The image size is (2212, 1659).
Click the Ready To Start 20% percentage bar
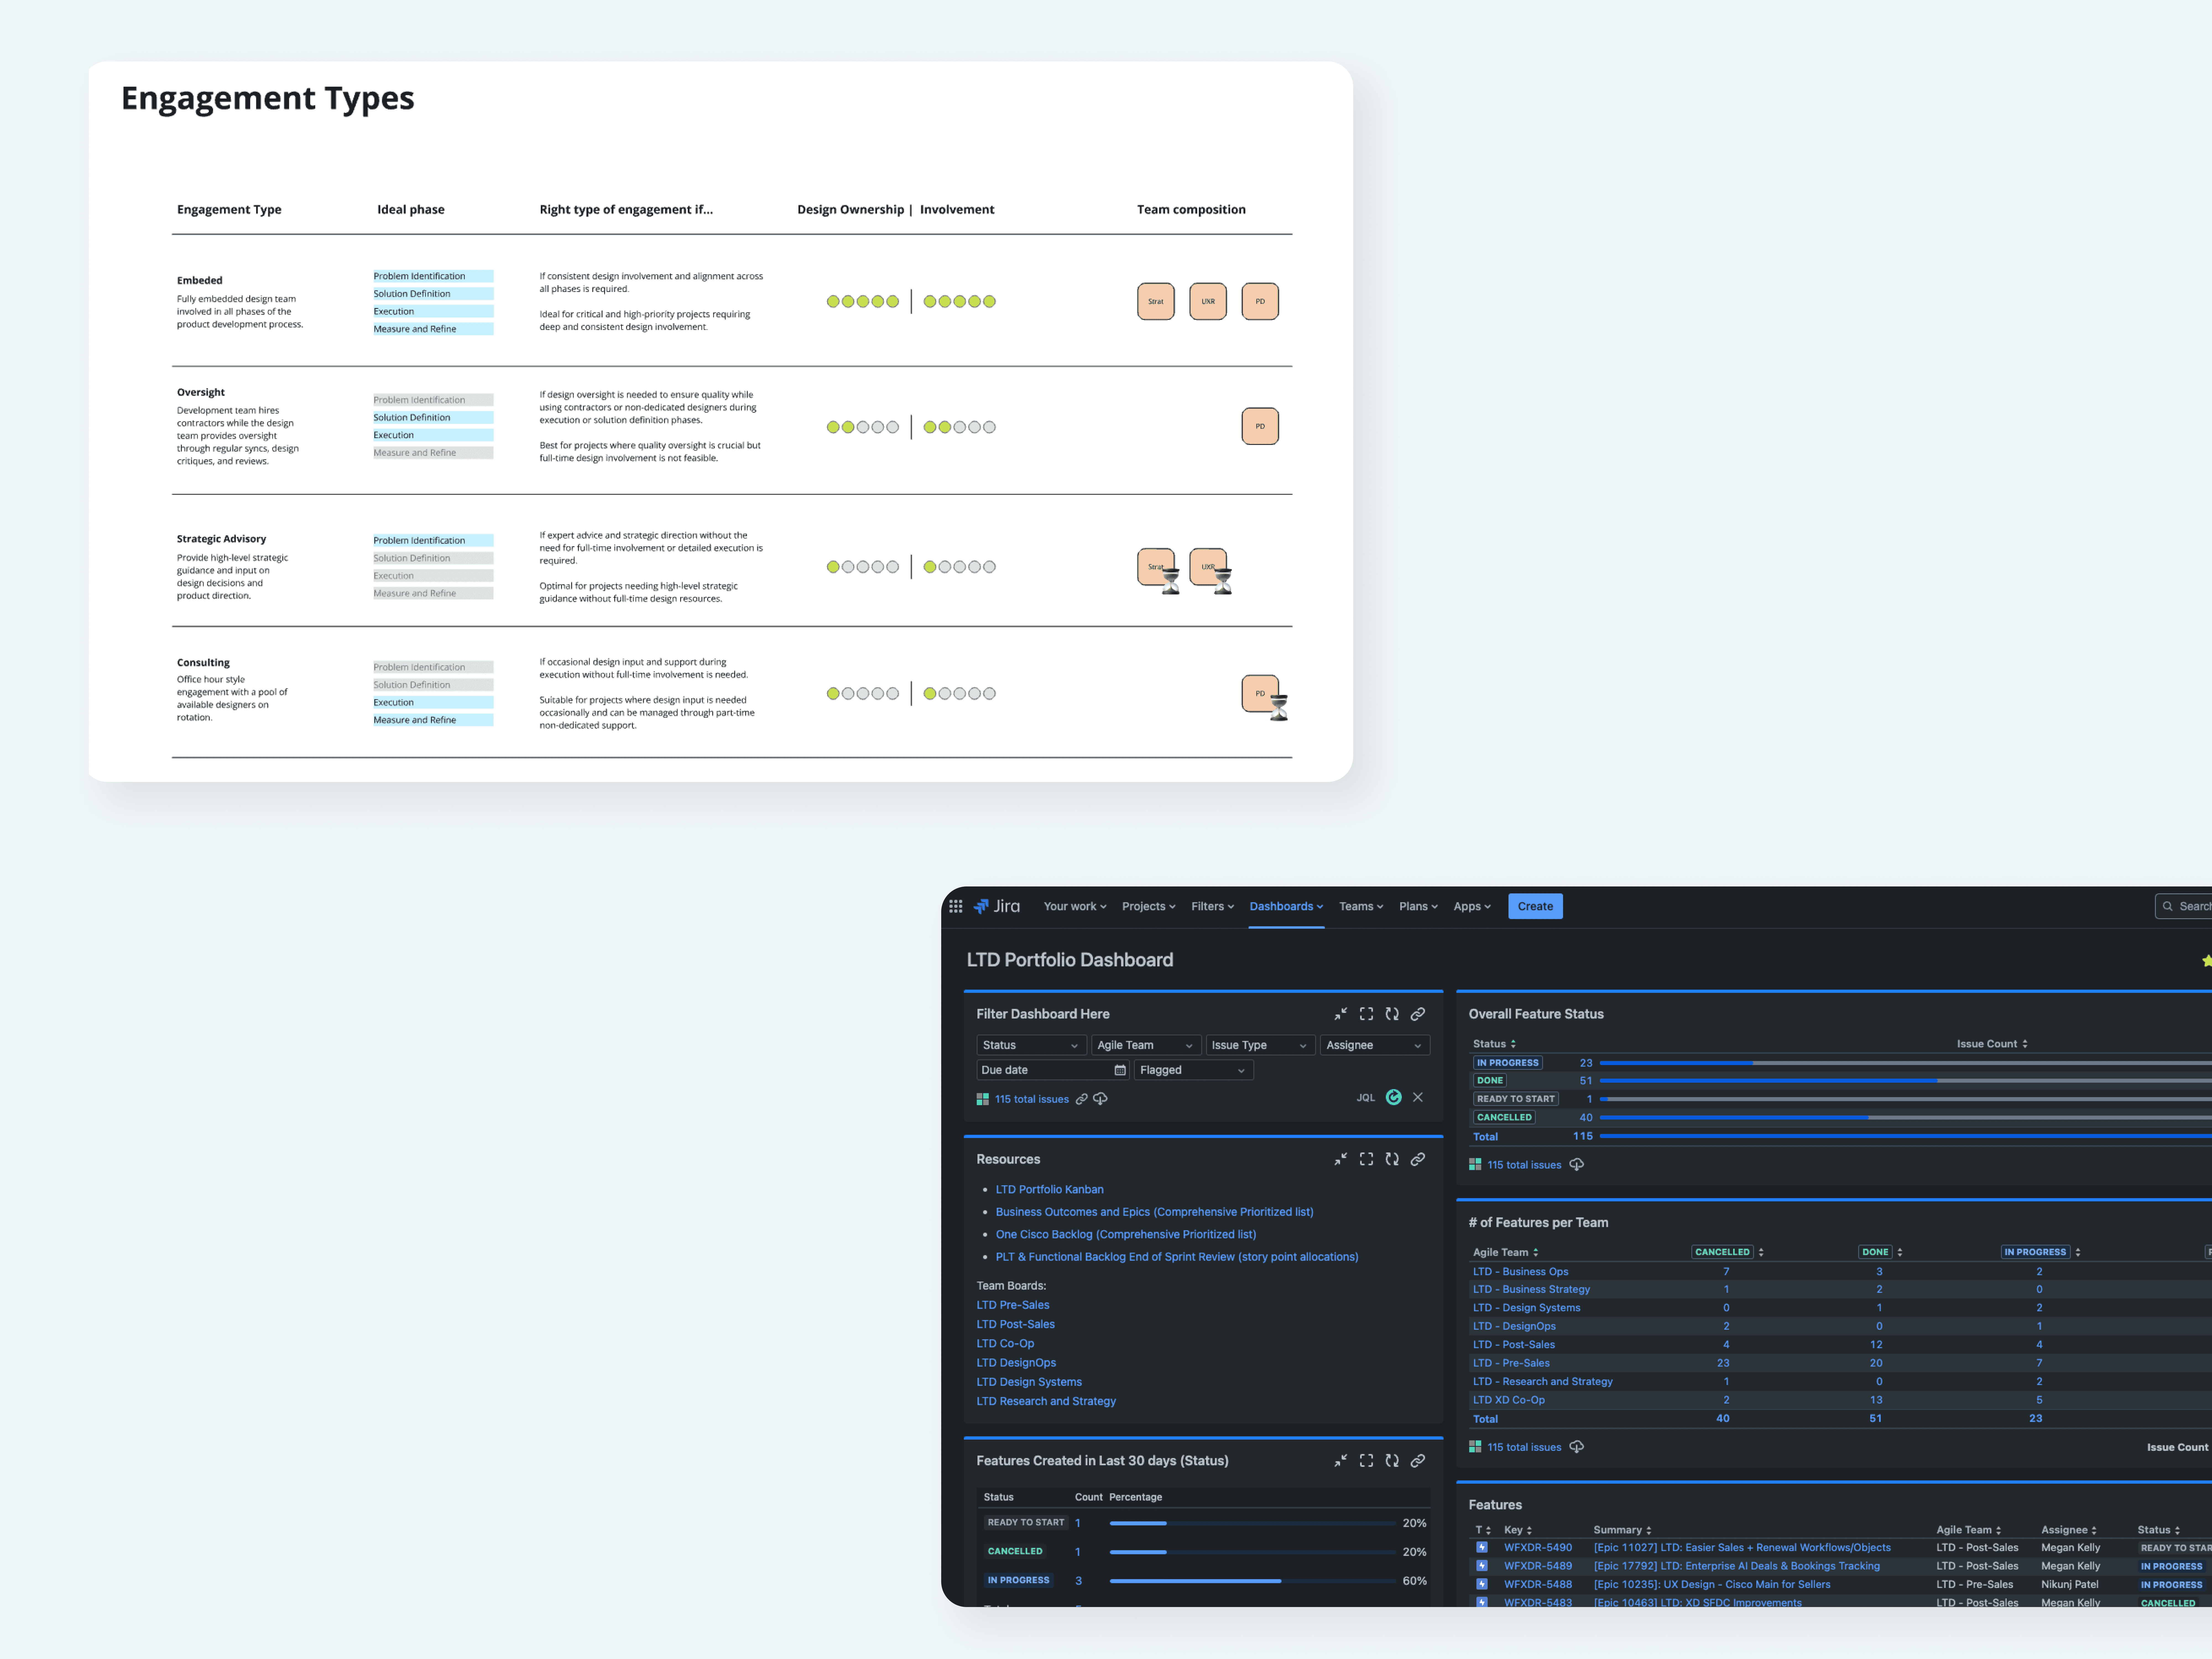(1253, 1523)
